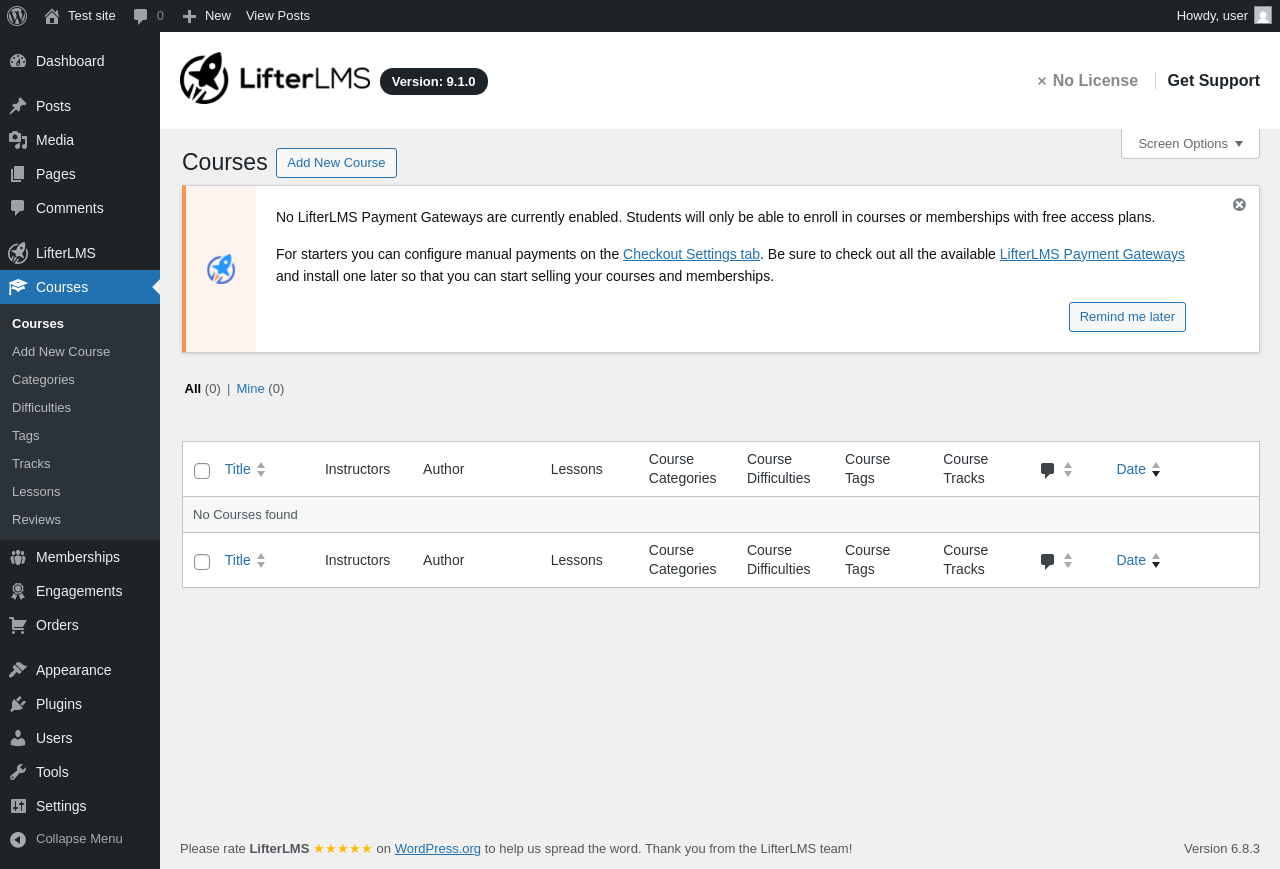This screenshot has height=869, width=1280.
Task: Open the comments bubble in admin bar
Action: click(x=148, y=16)
